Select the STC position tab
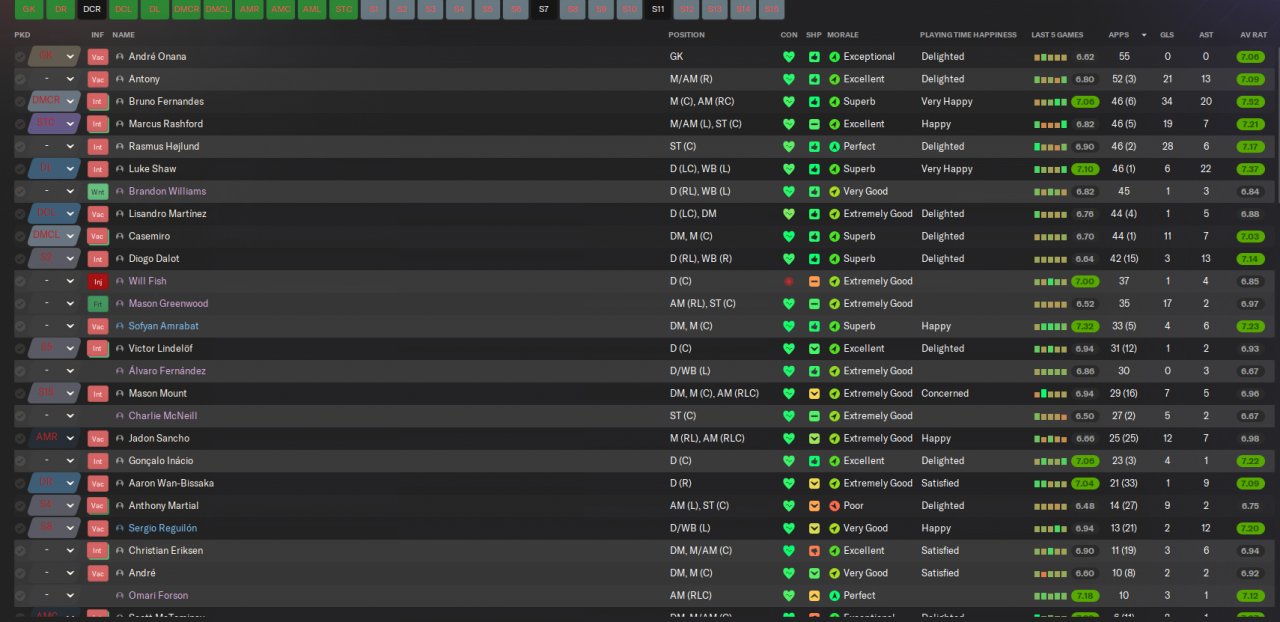The image size is (1280, 622). pyautogui.click(x=343, y=9)
